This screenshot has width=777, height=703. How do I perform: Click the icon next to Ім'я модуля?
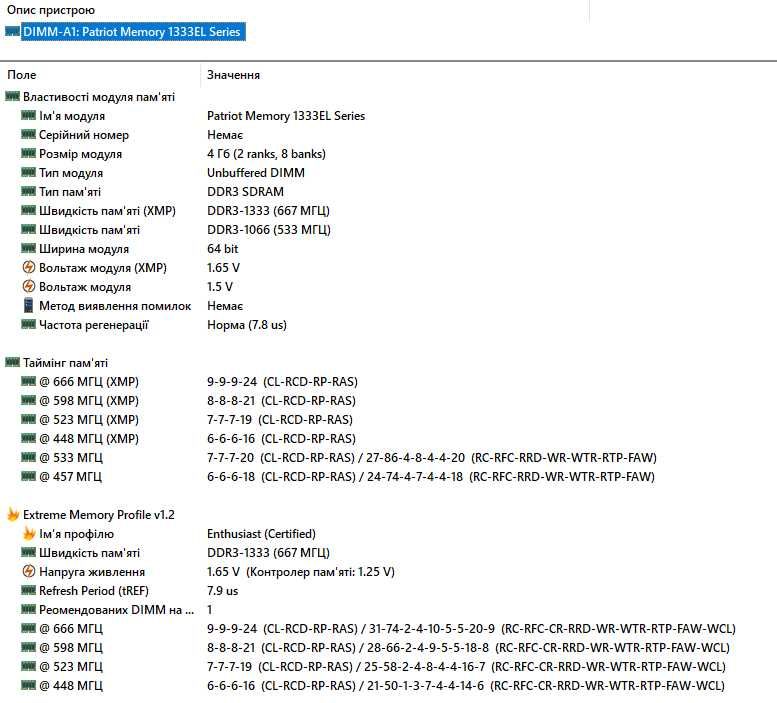28,115
